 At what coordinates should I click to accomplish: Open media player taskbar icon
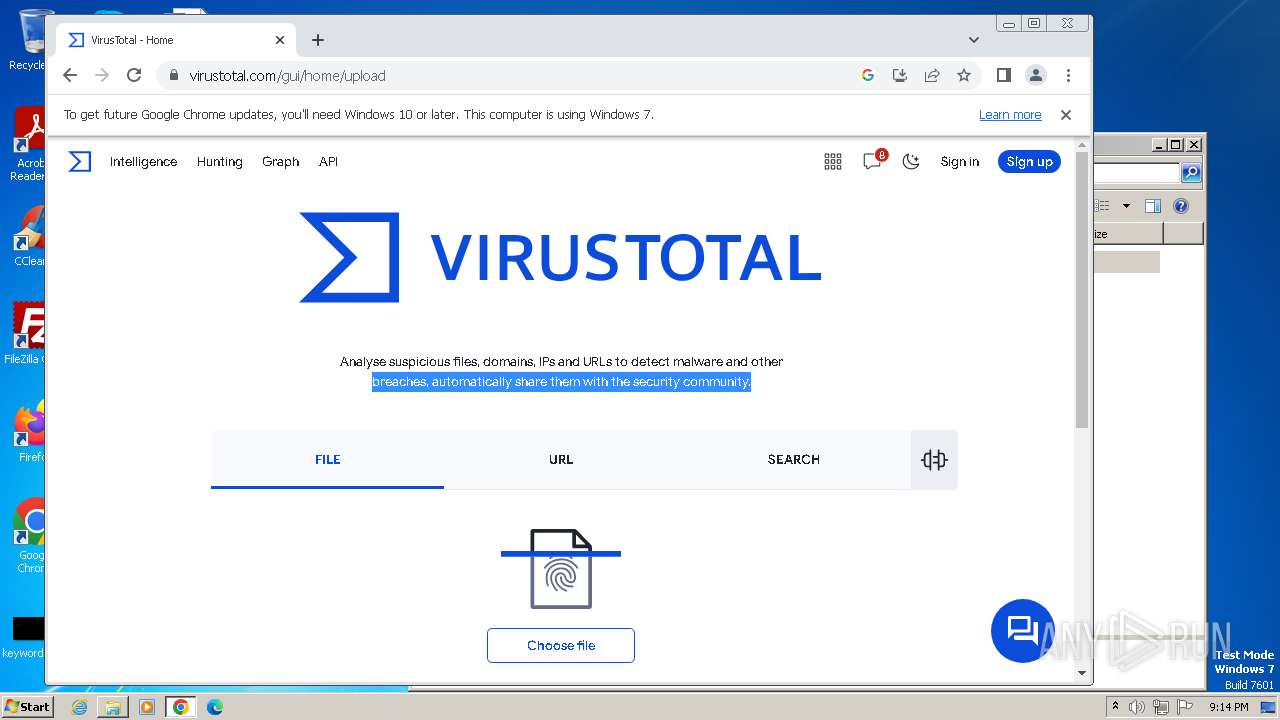147,707
